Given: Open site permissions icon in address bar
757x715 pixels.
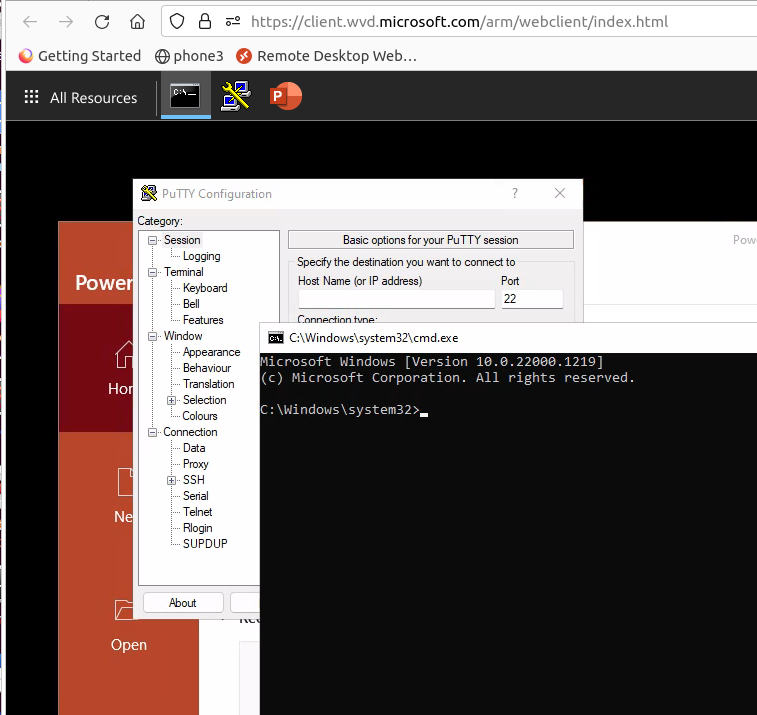Looking at the screenshot, I should pos(233,21).
